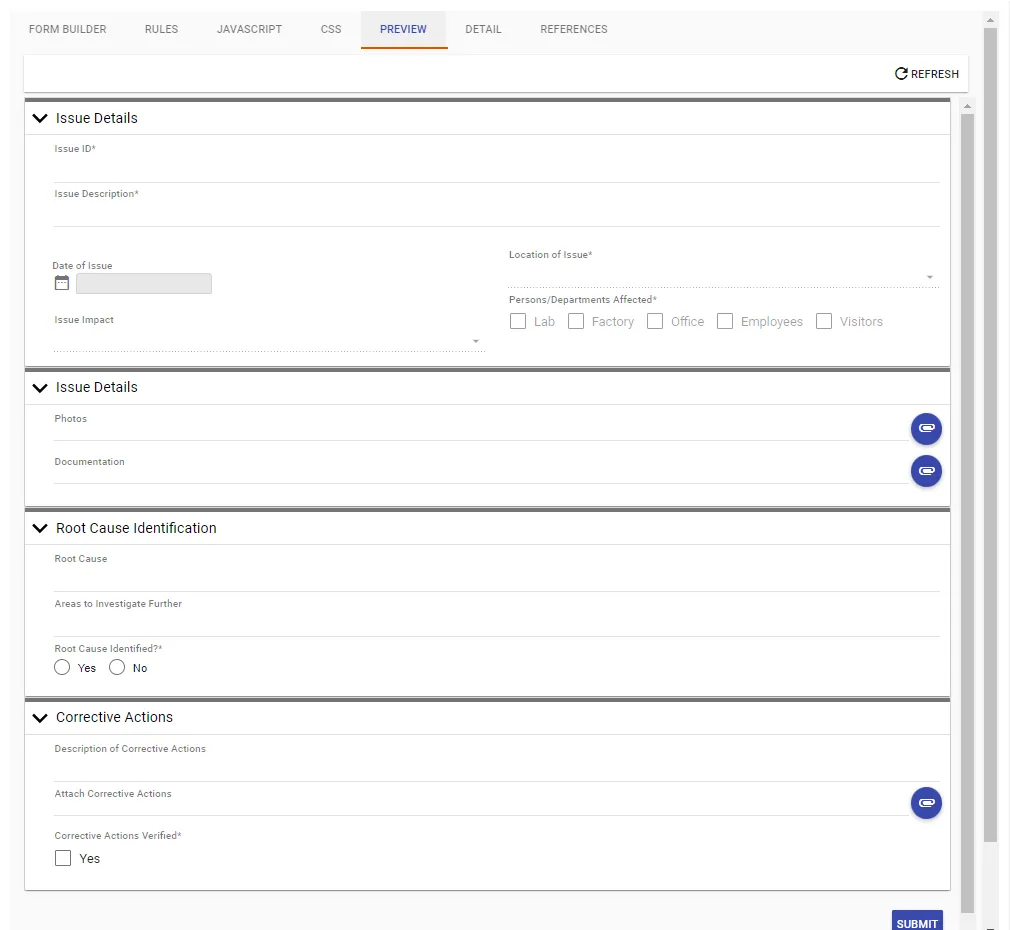This screenshot has width=1010, height=930.
Task: Switch to the Form Builder tab
Action: tap(67, 29)
